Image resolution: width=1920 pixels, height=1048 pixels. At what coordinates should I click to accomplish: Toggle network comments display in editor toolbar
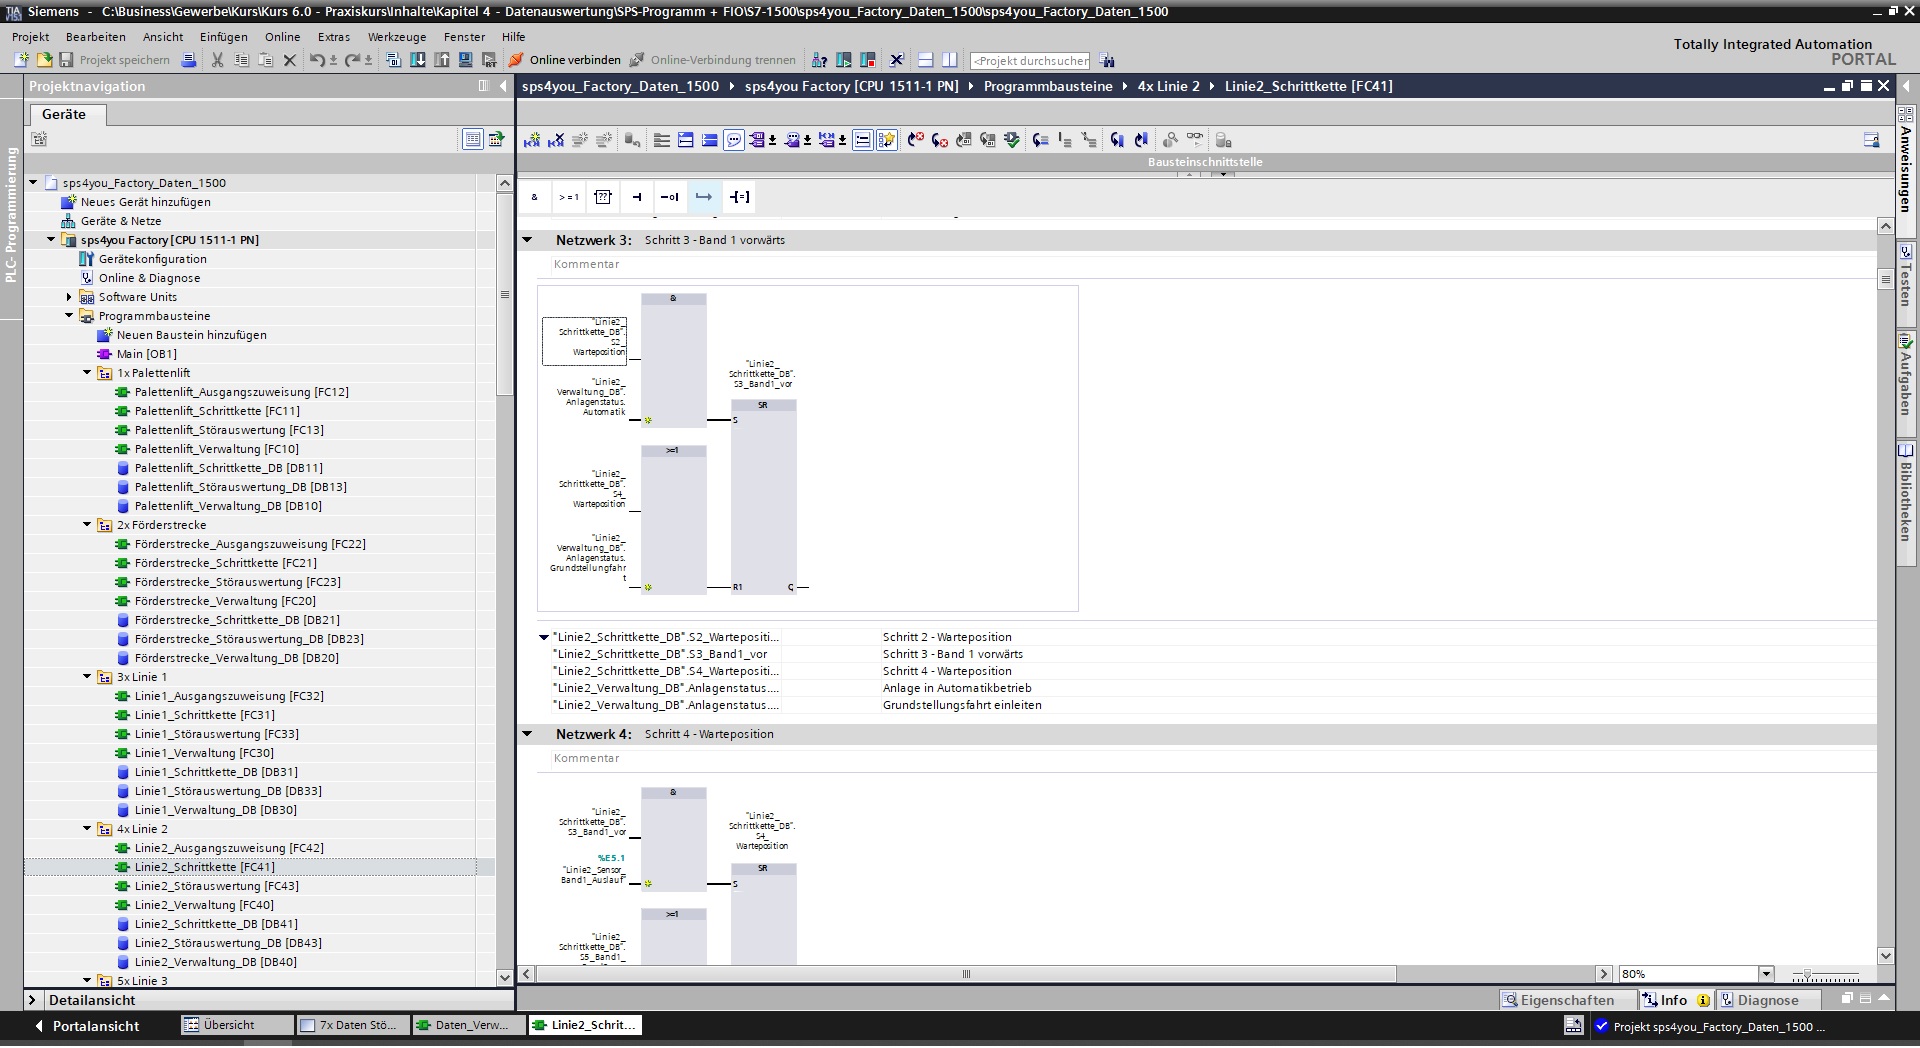pos(863,140)
